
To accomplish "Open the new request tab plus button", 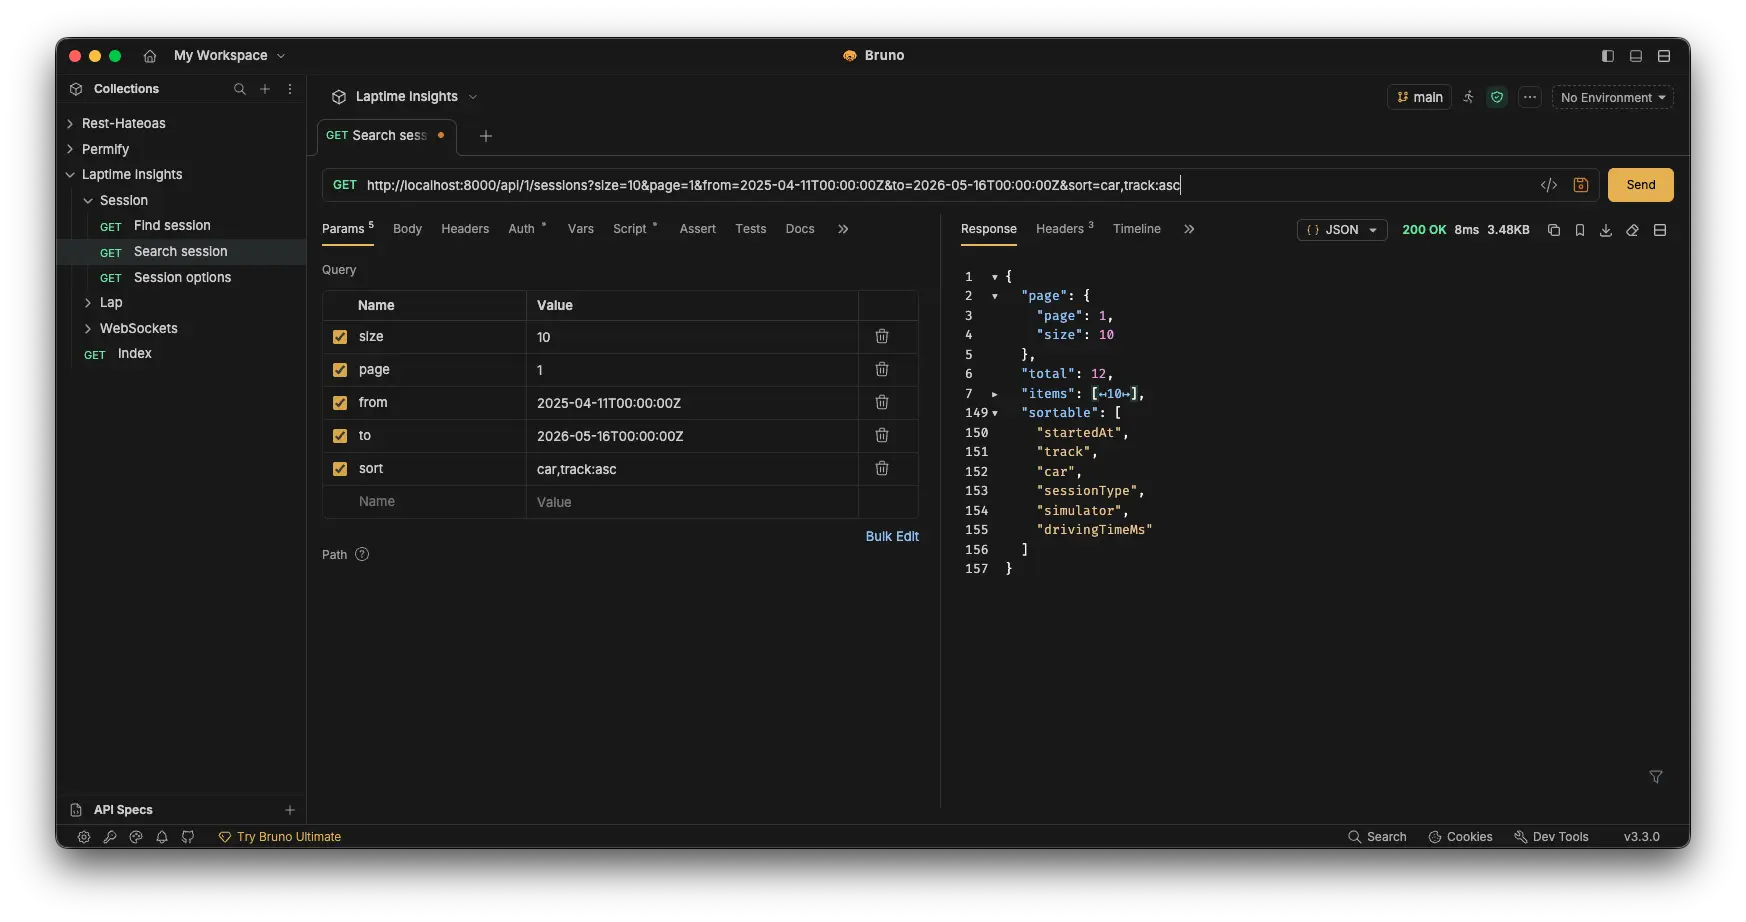I will point(486,136).
